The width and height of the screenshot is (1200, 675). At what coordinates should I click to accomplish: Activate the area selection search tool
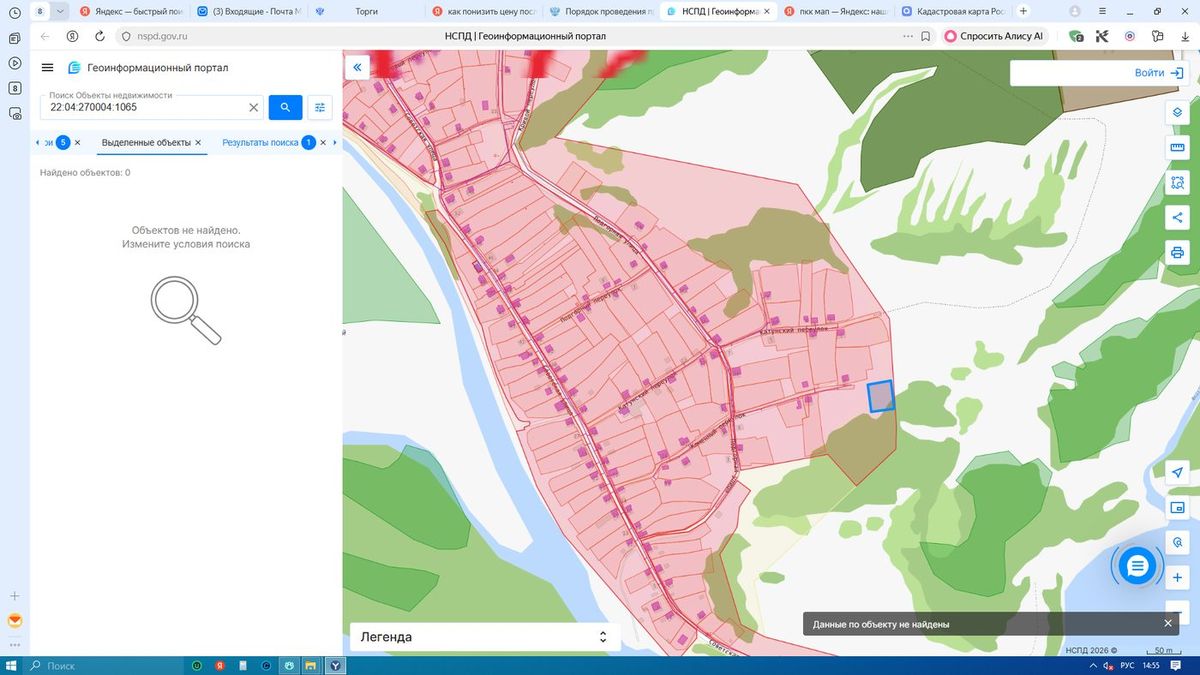click(x=1177, y=183)
